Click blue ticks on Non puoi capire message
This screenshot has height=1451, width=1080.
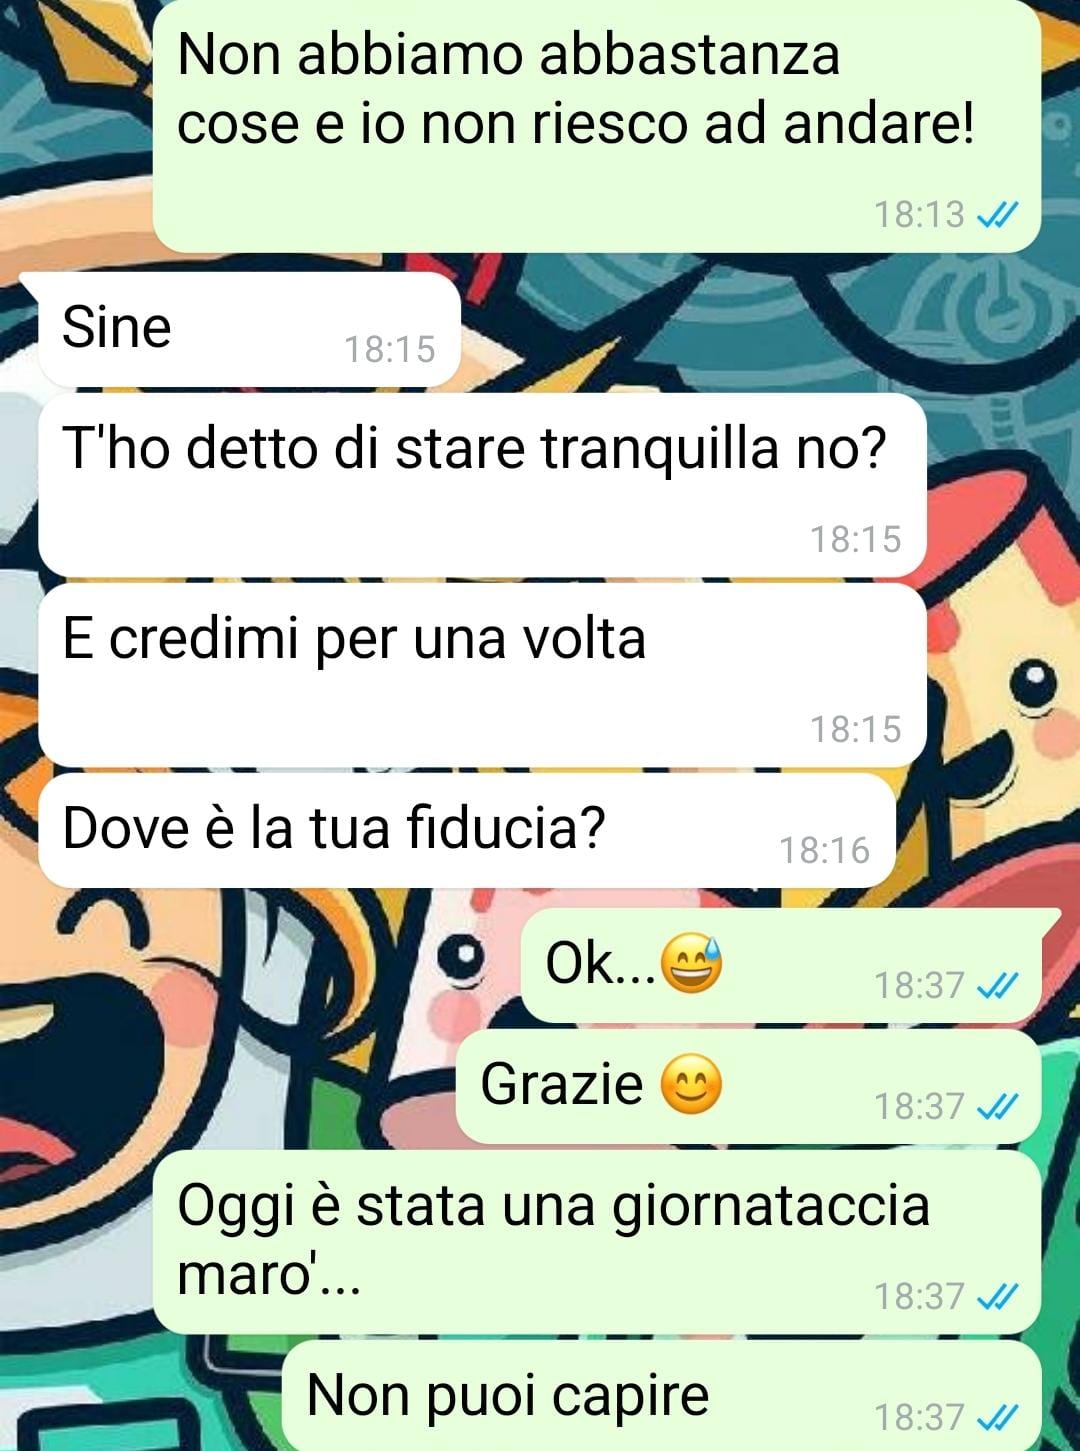(x=997, y=1417)
